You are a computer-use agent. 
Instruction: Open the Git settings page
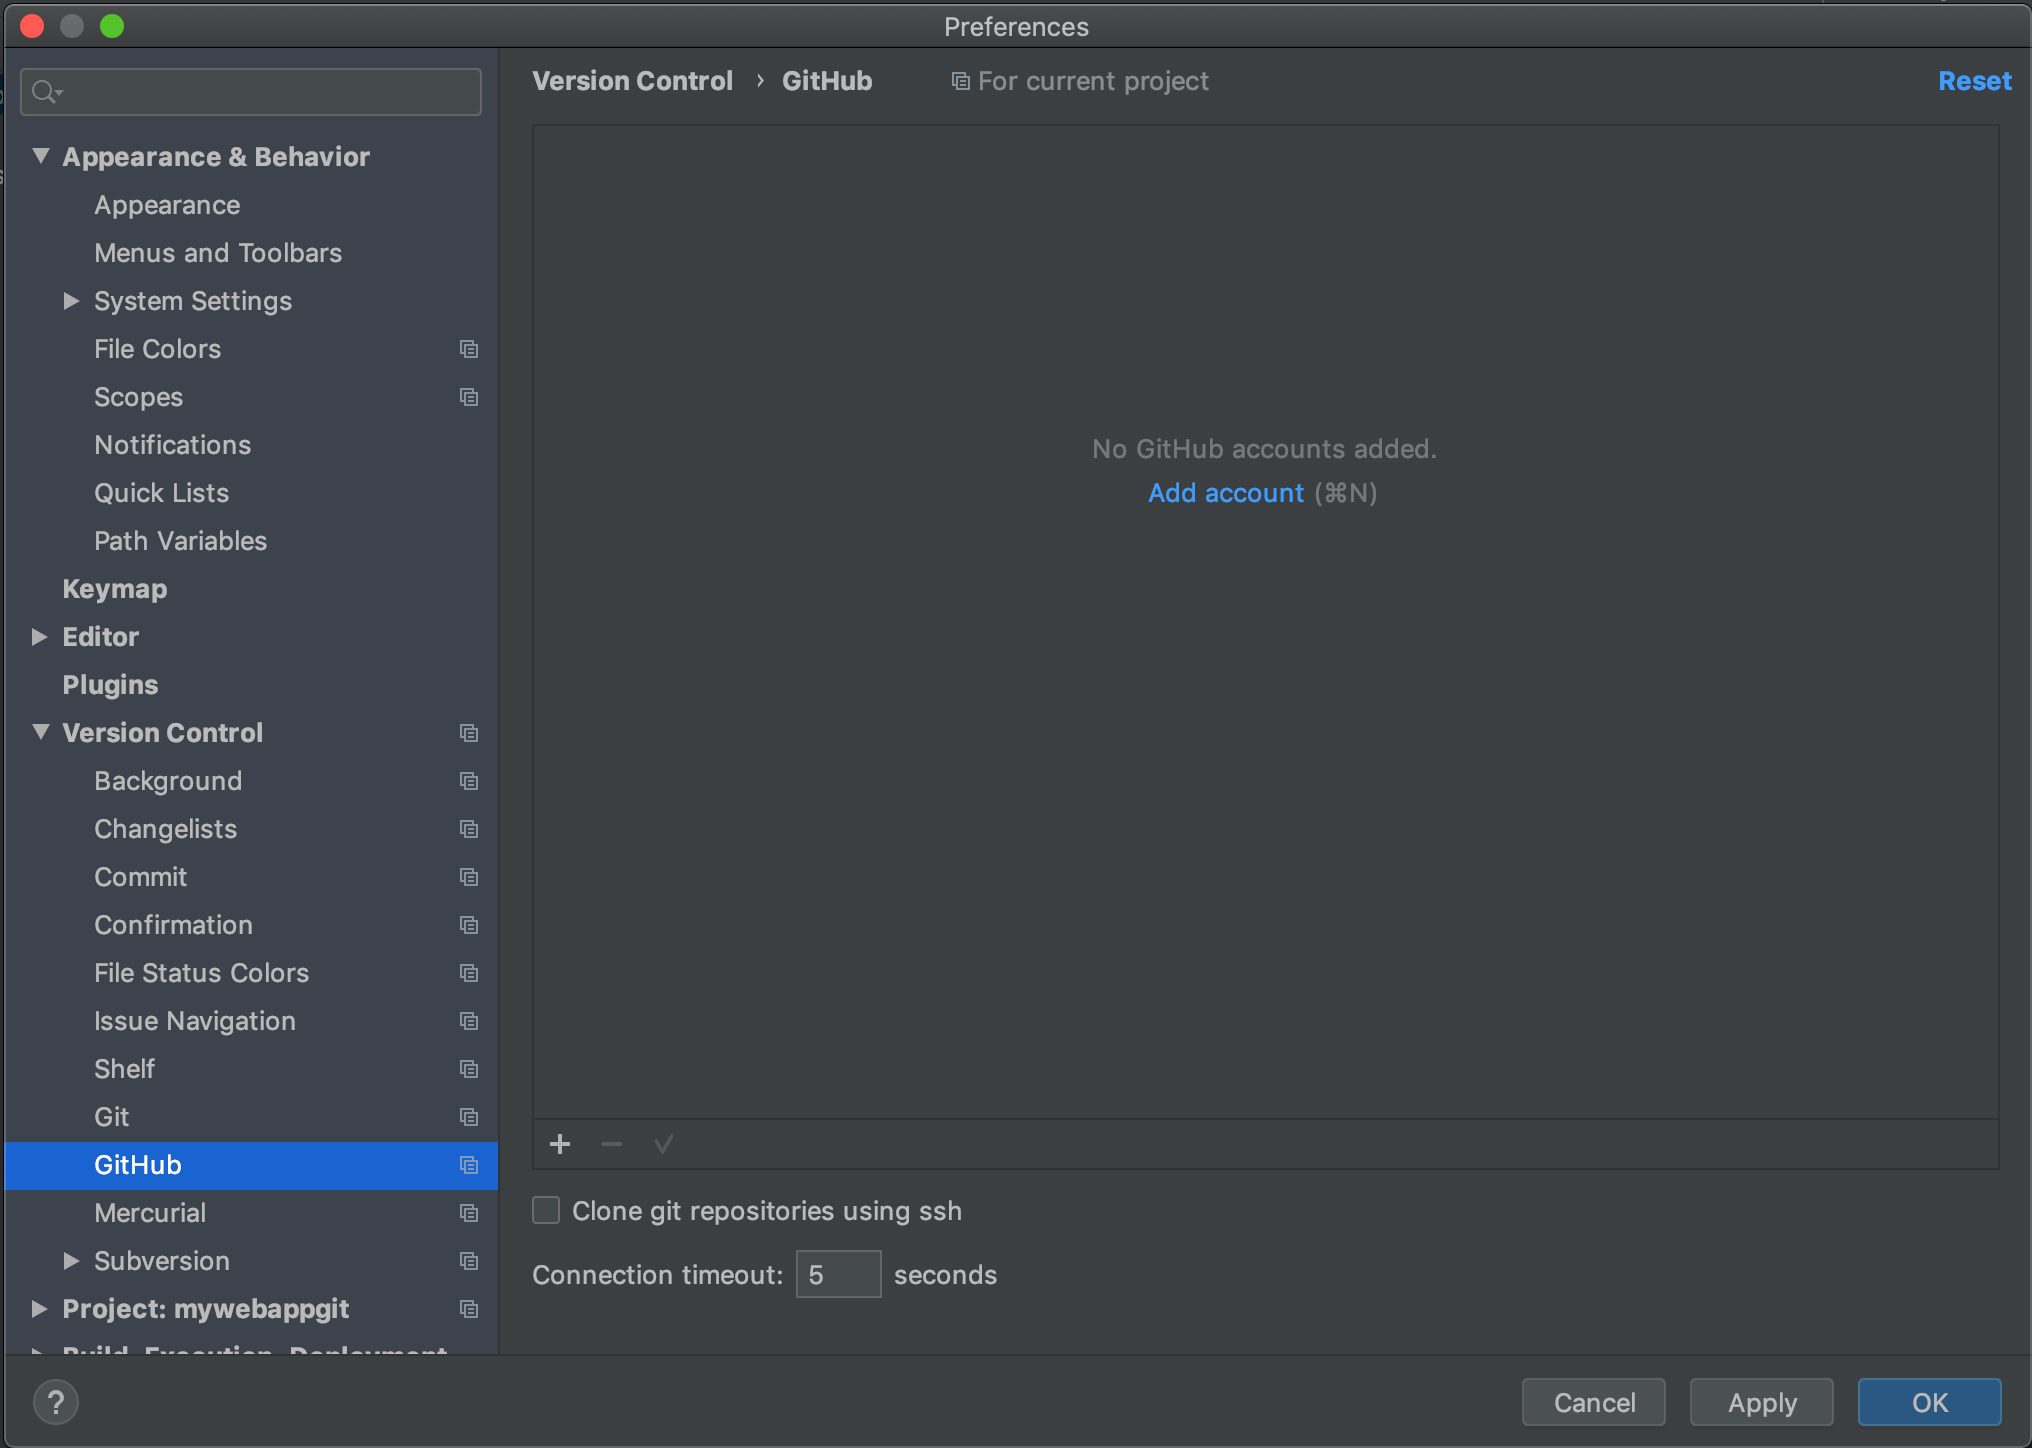point(112,1117)
